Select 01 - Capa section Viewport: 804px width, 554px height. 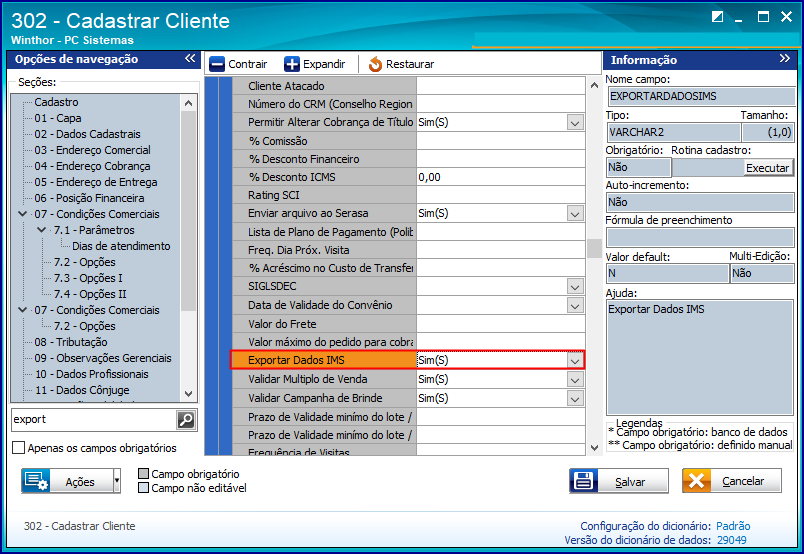click(x=58, y=118)
